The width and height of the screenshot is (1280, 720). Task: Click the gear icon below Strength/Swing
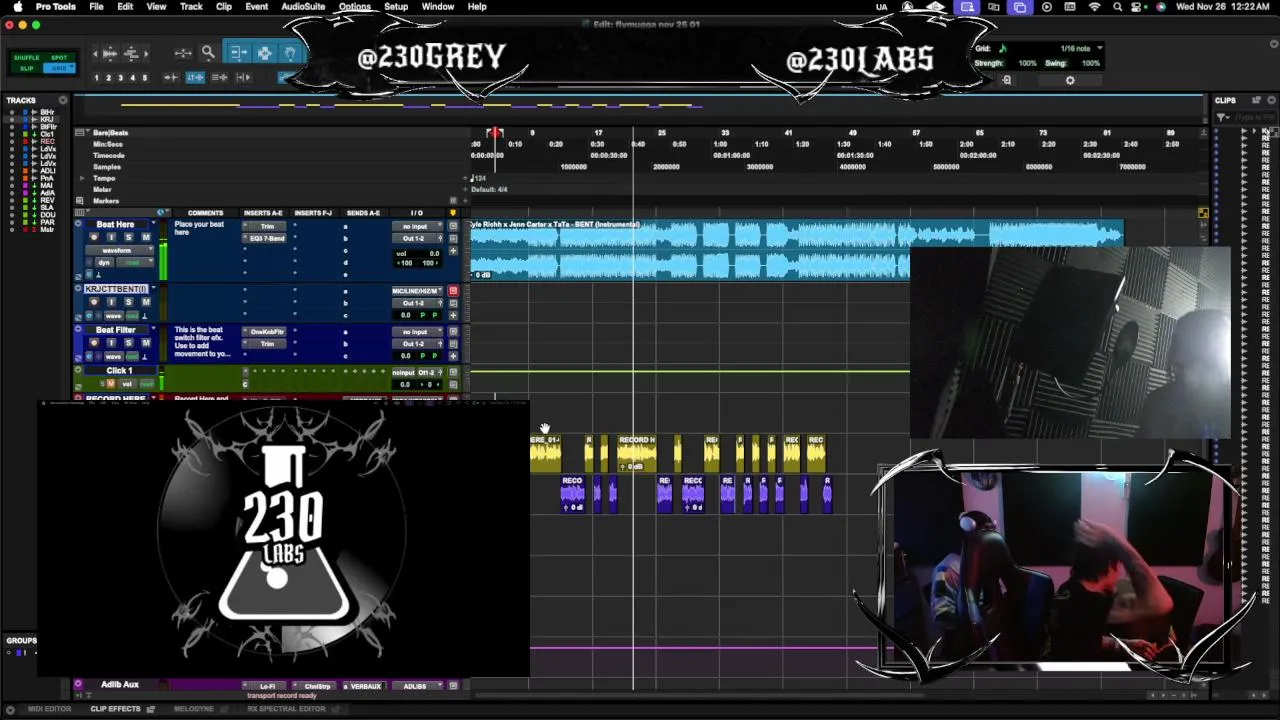click(1070, 80)
